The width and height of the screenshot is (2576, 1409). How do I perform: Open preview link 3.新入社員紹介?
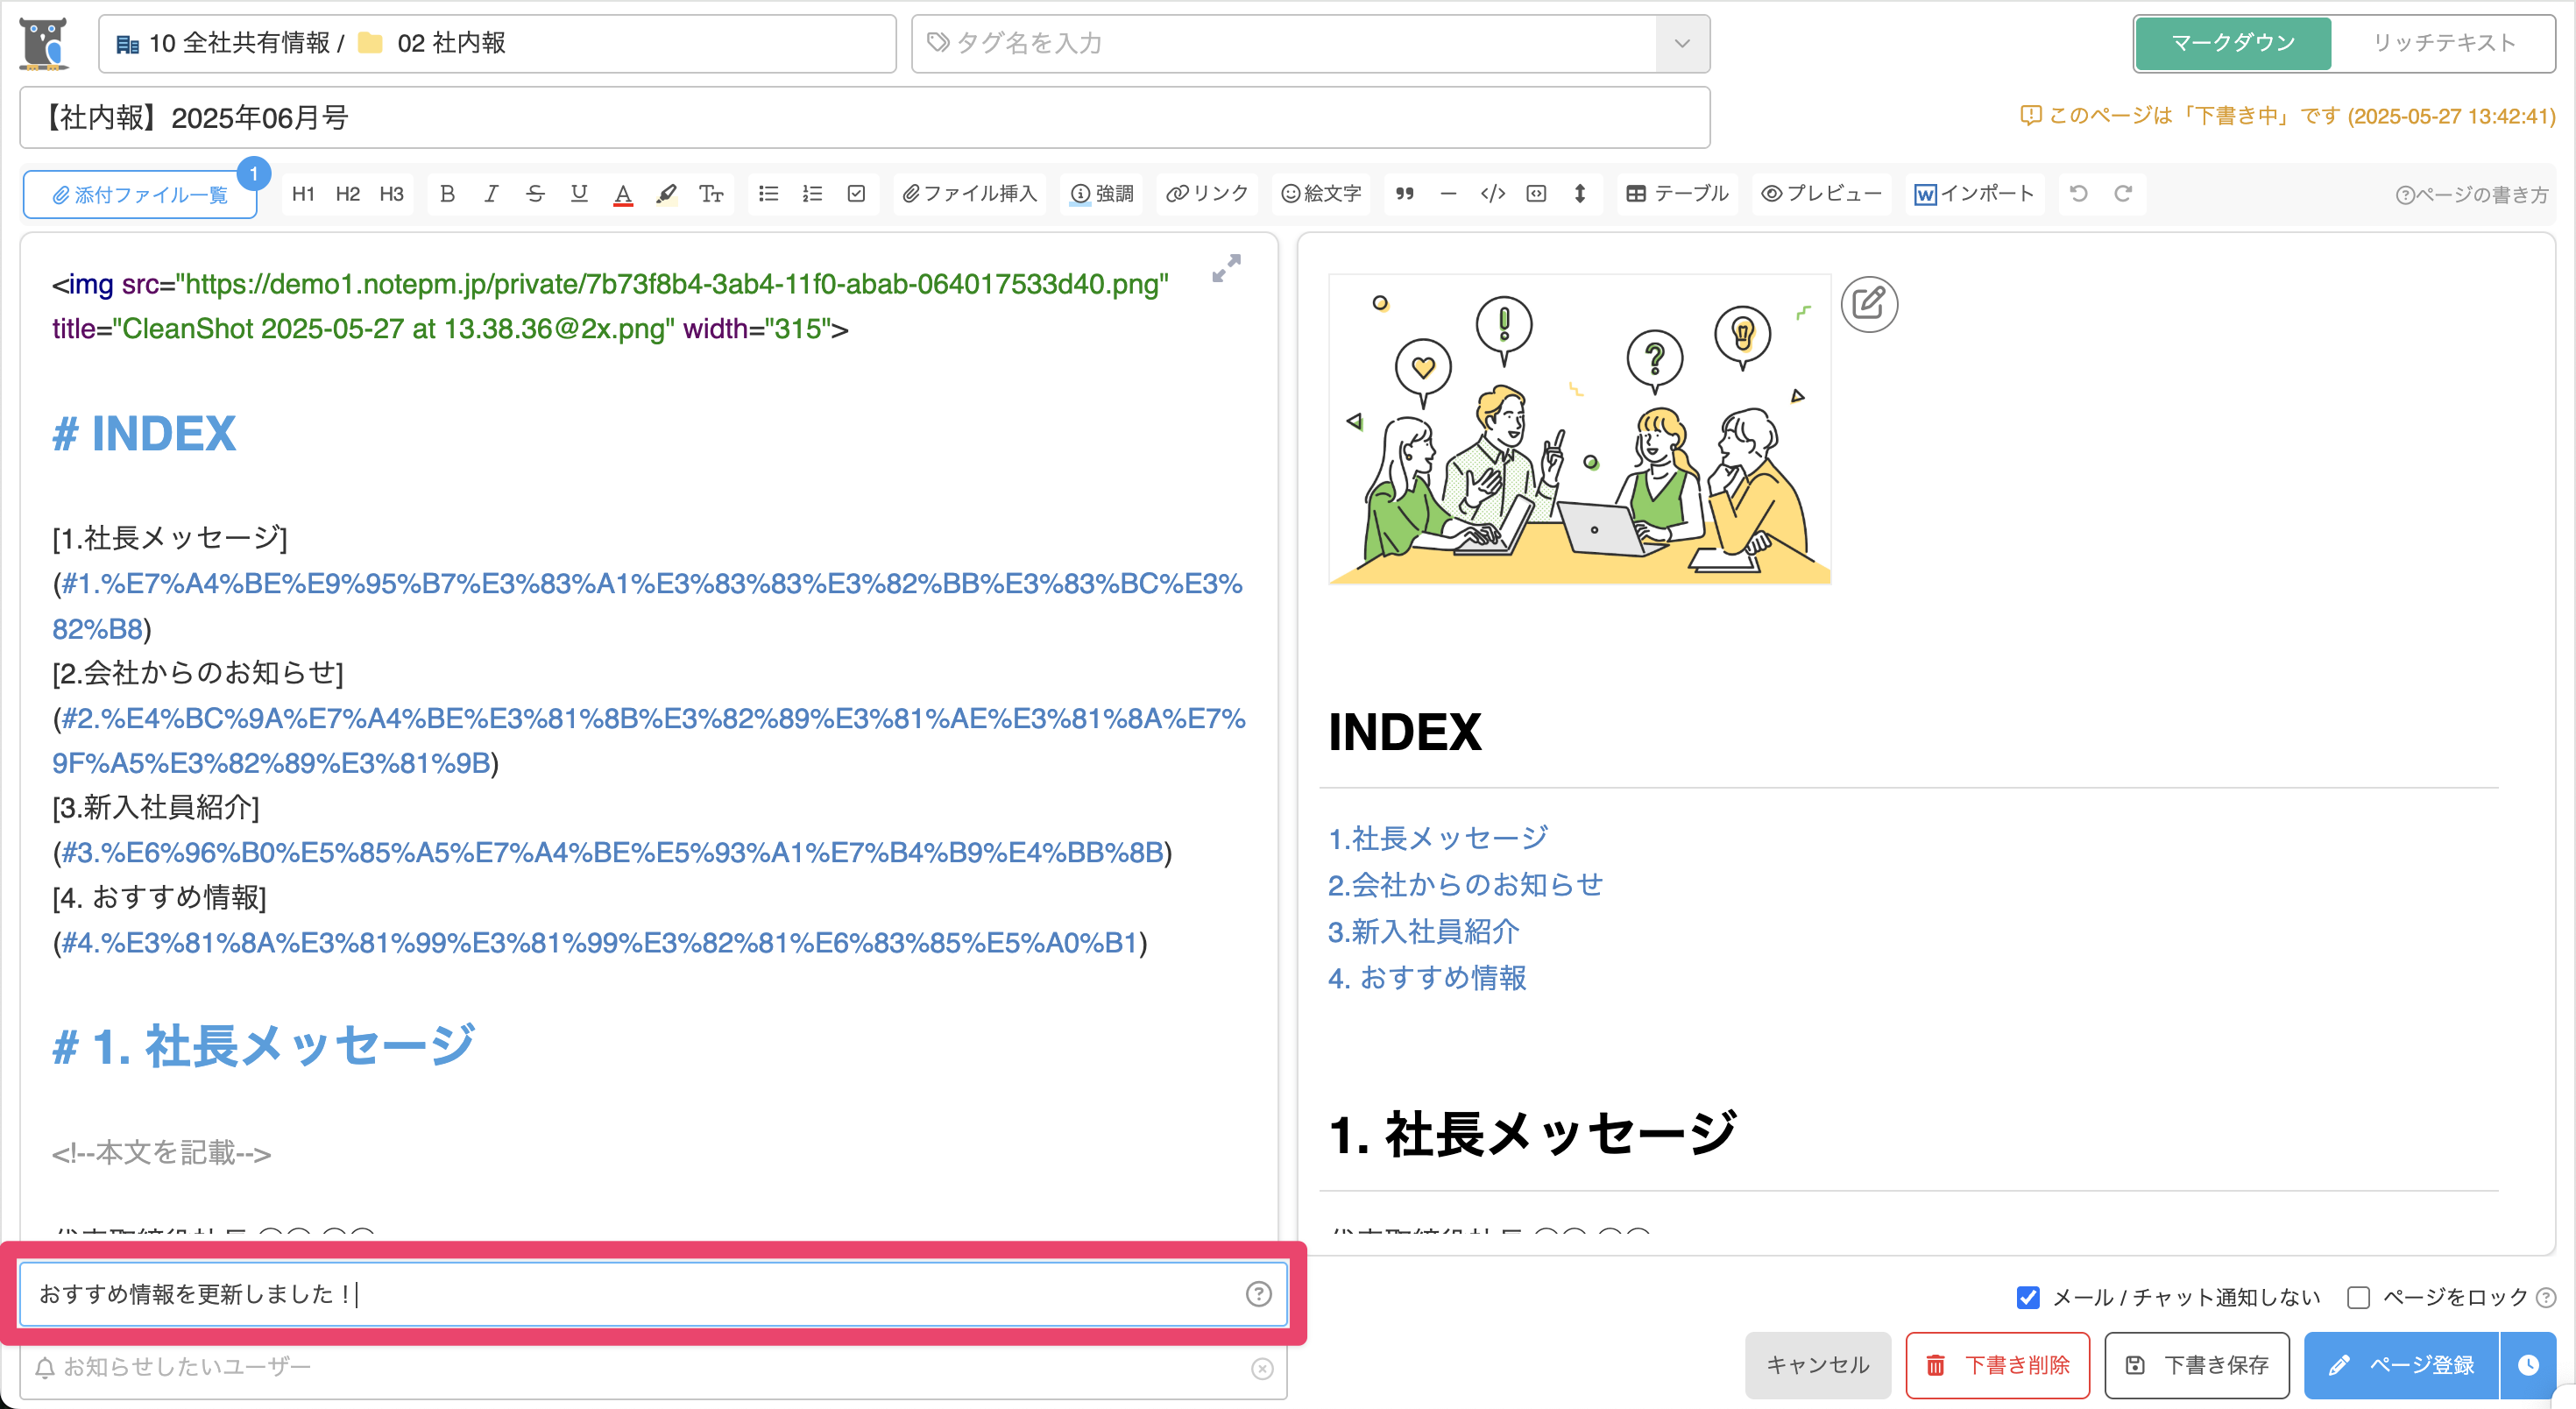pyautogui.click(x=1424, y=932)
